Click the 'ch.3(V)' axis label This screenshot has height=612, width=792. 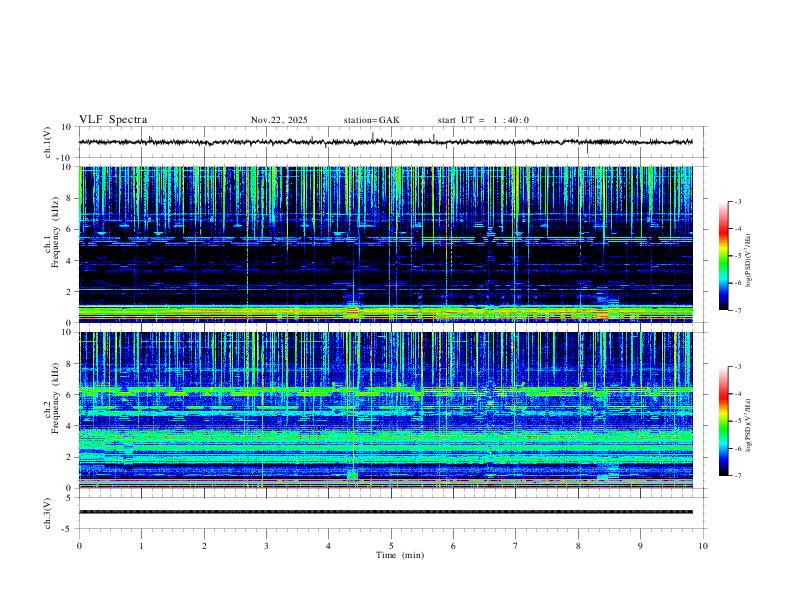pos(48,513)
